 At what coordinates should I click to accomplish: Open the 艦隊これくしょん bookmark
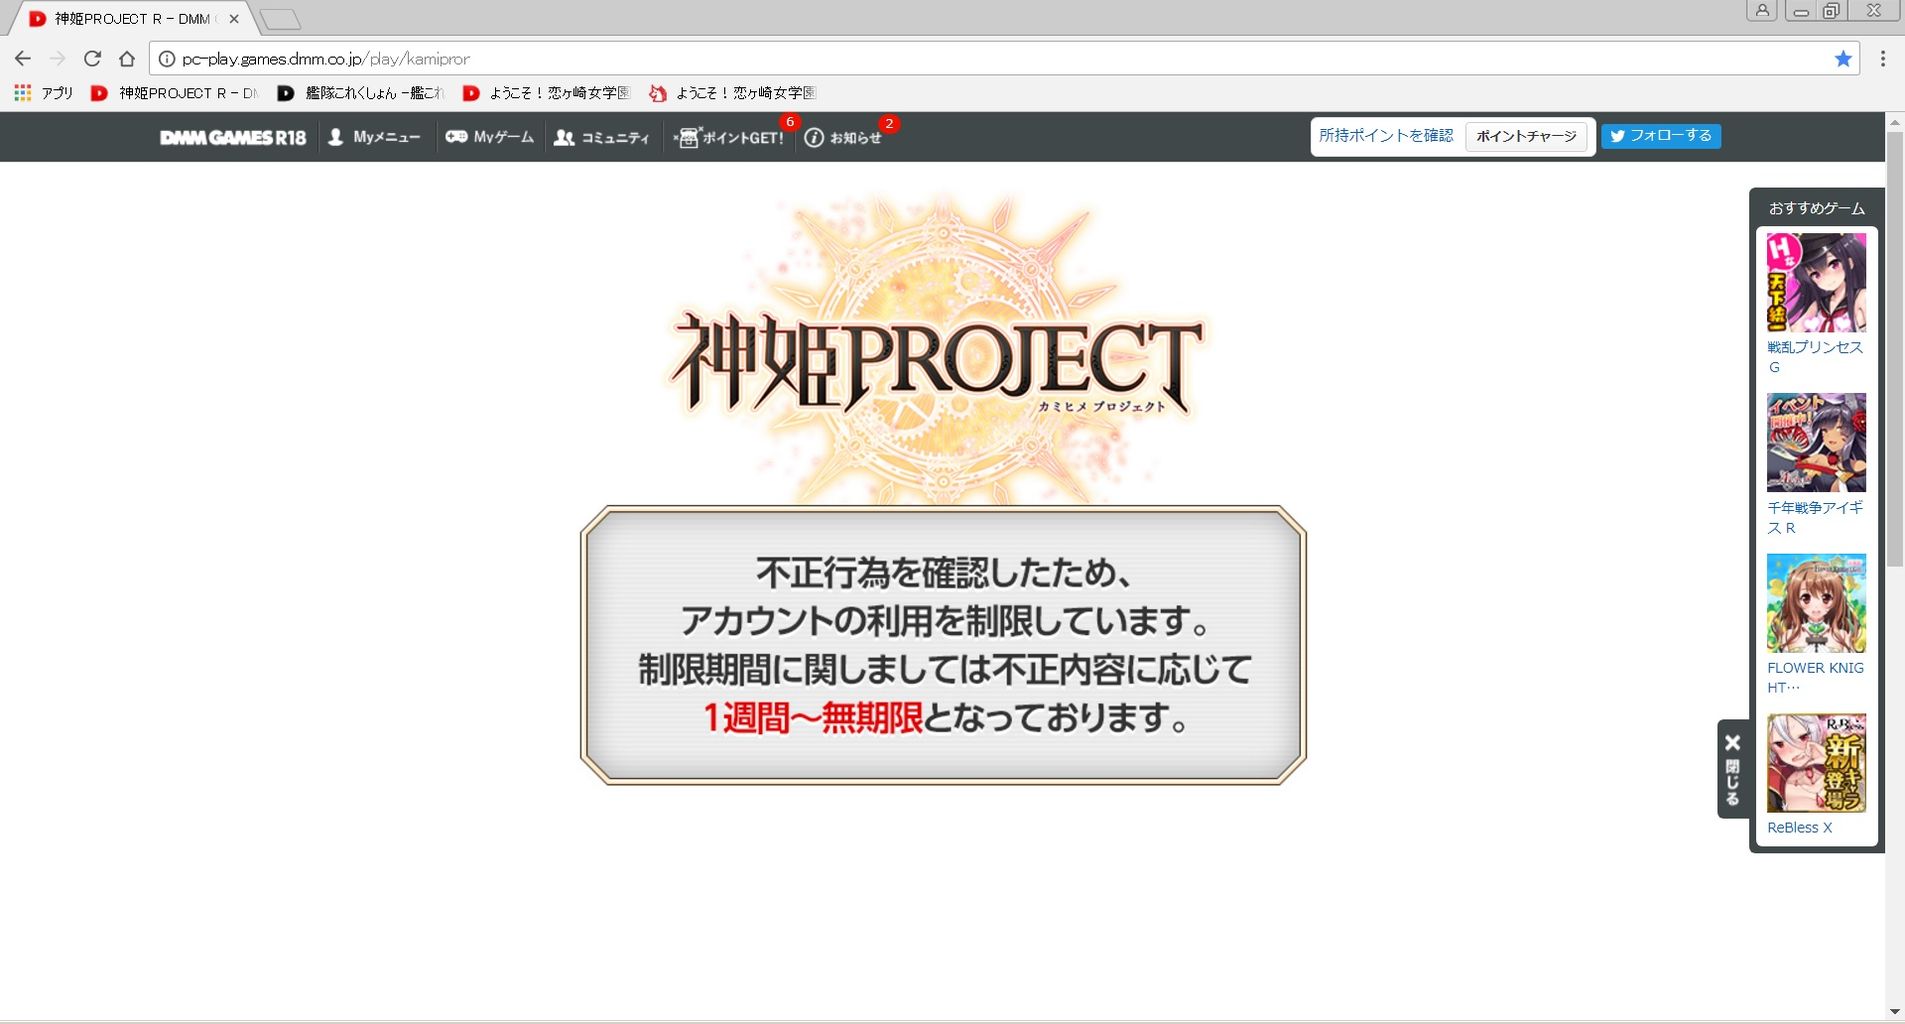click(x=360, y=93)
